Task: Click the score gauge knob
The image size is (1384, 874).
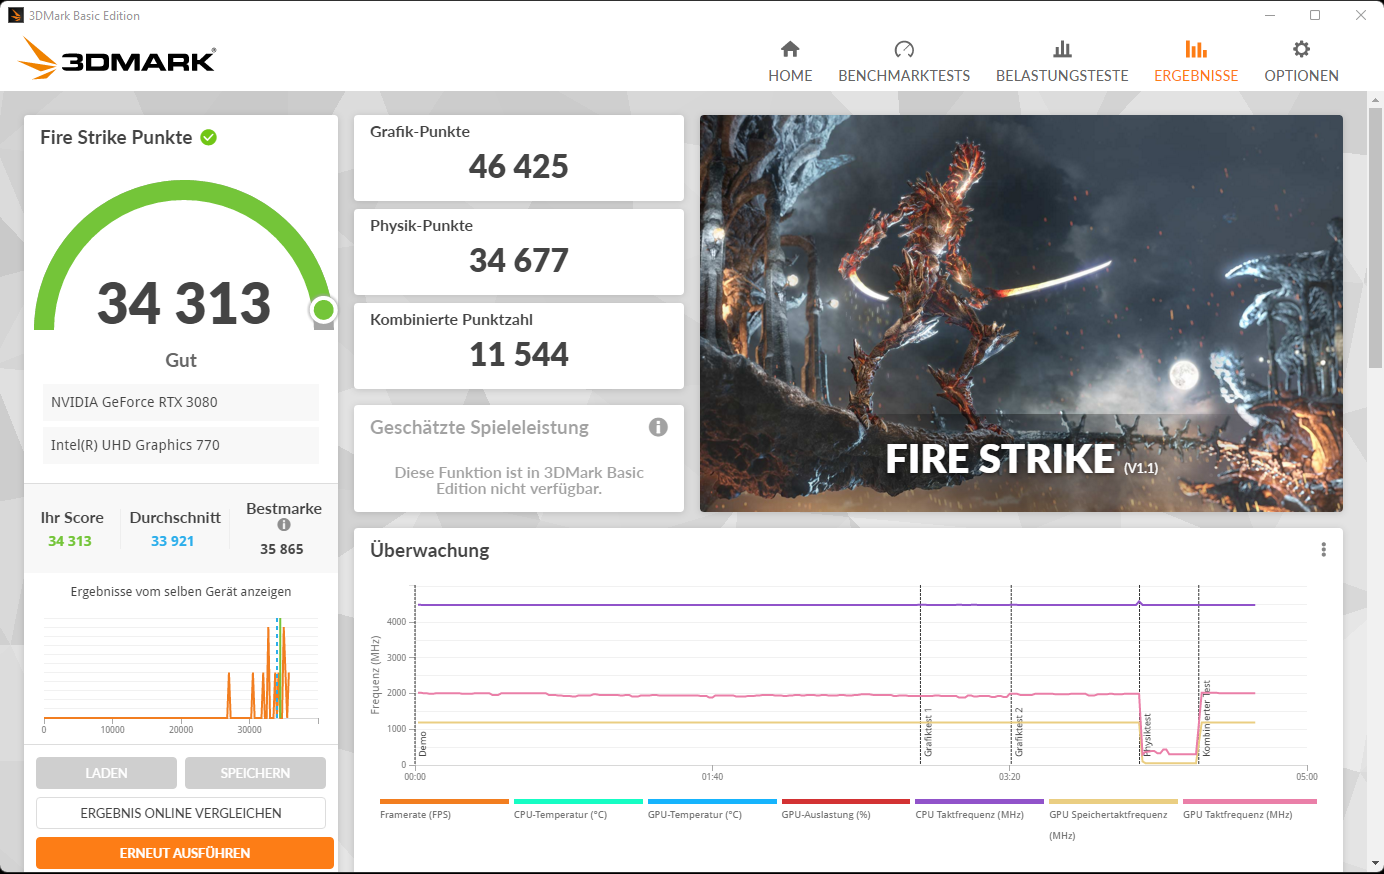Action: point(323,310)
